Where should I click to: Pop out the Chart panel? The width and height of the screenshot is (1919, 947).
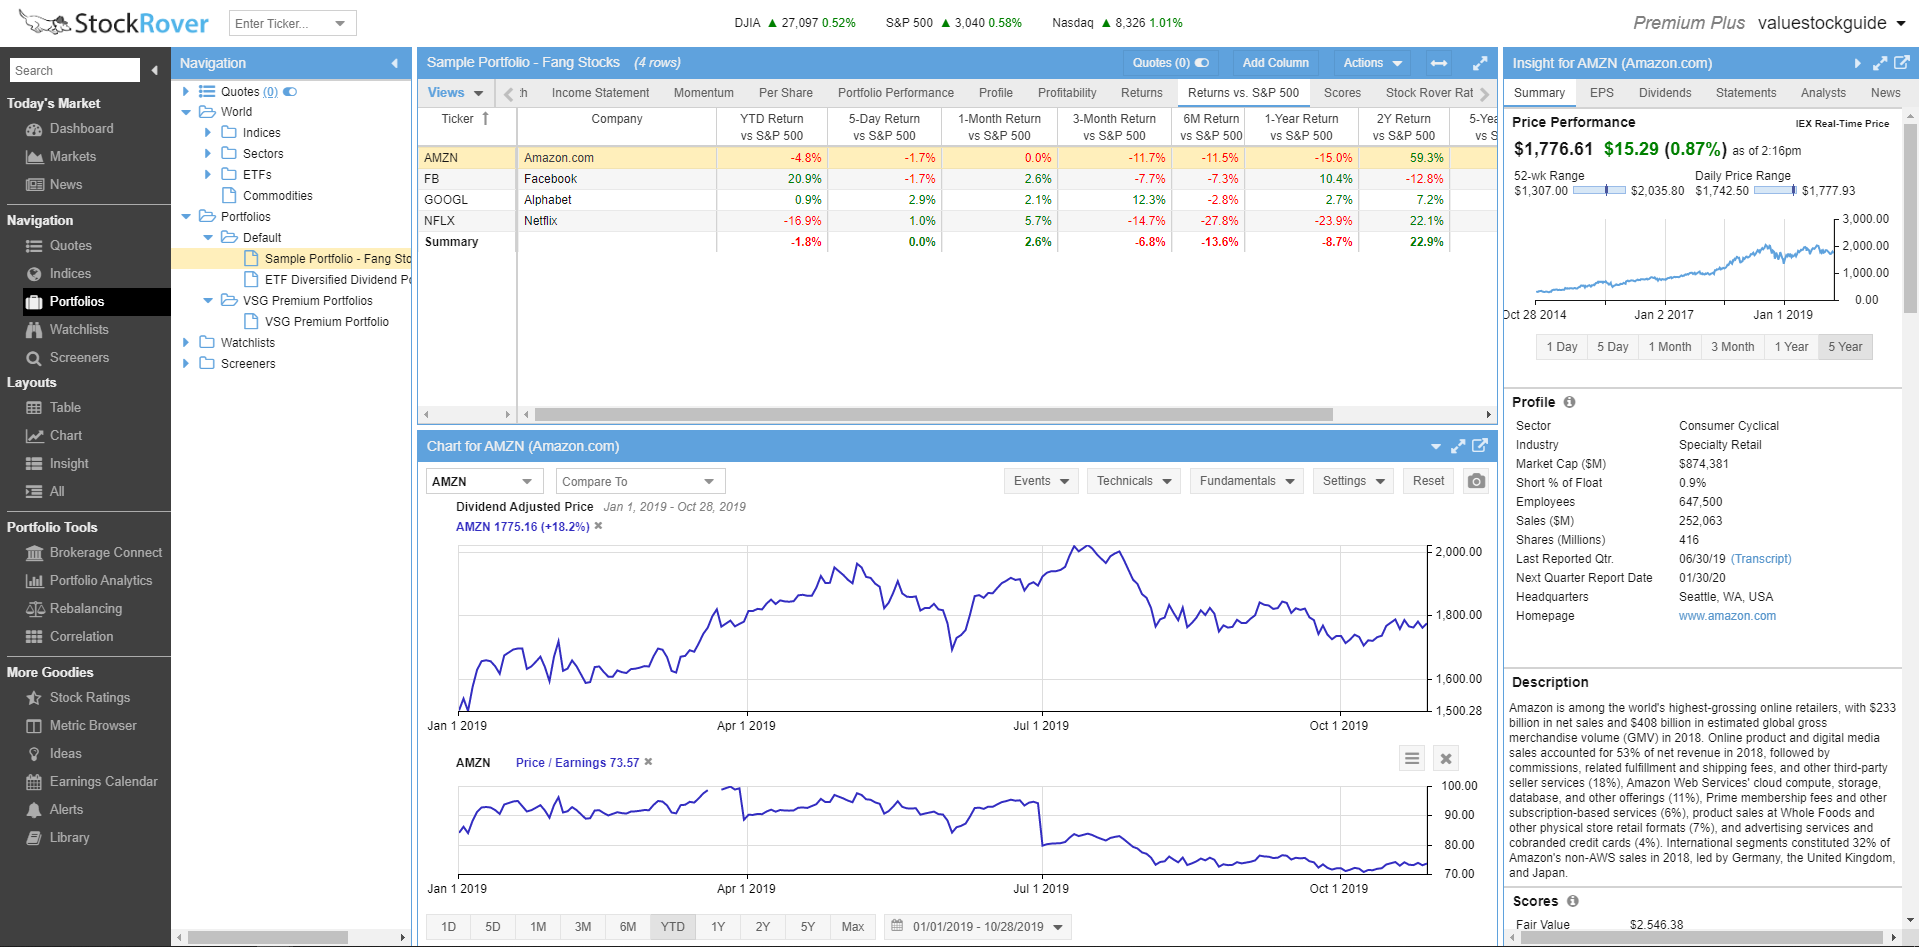tap(1480, 446)
